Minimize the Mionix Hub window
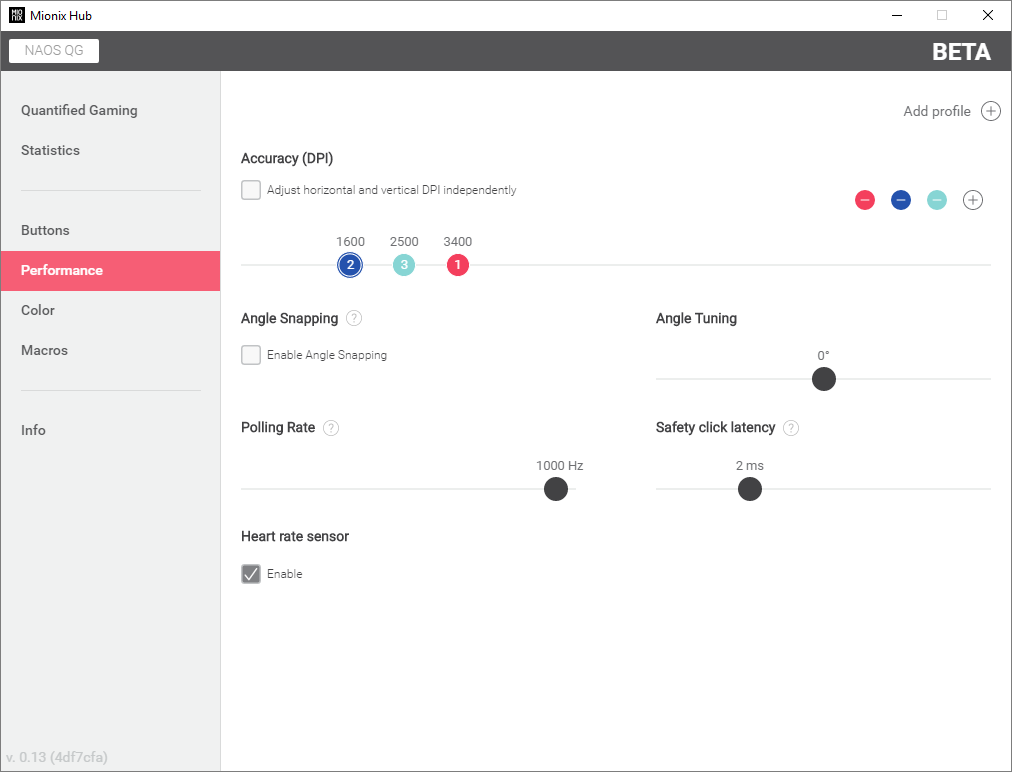This screenshot has height=772, width=1012. coord(896,15)
